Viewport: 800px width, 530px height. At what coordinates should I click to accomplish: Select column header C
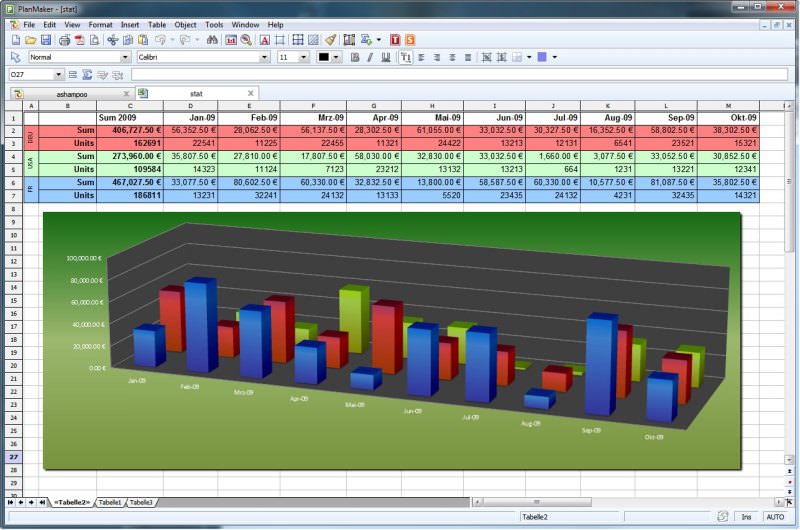point(130,106)
